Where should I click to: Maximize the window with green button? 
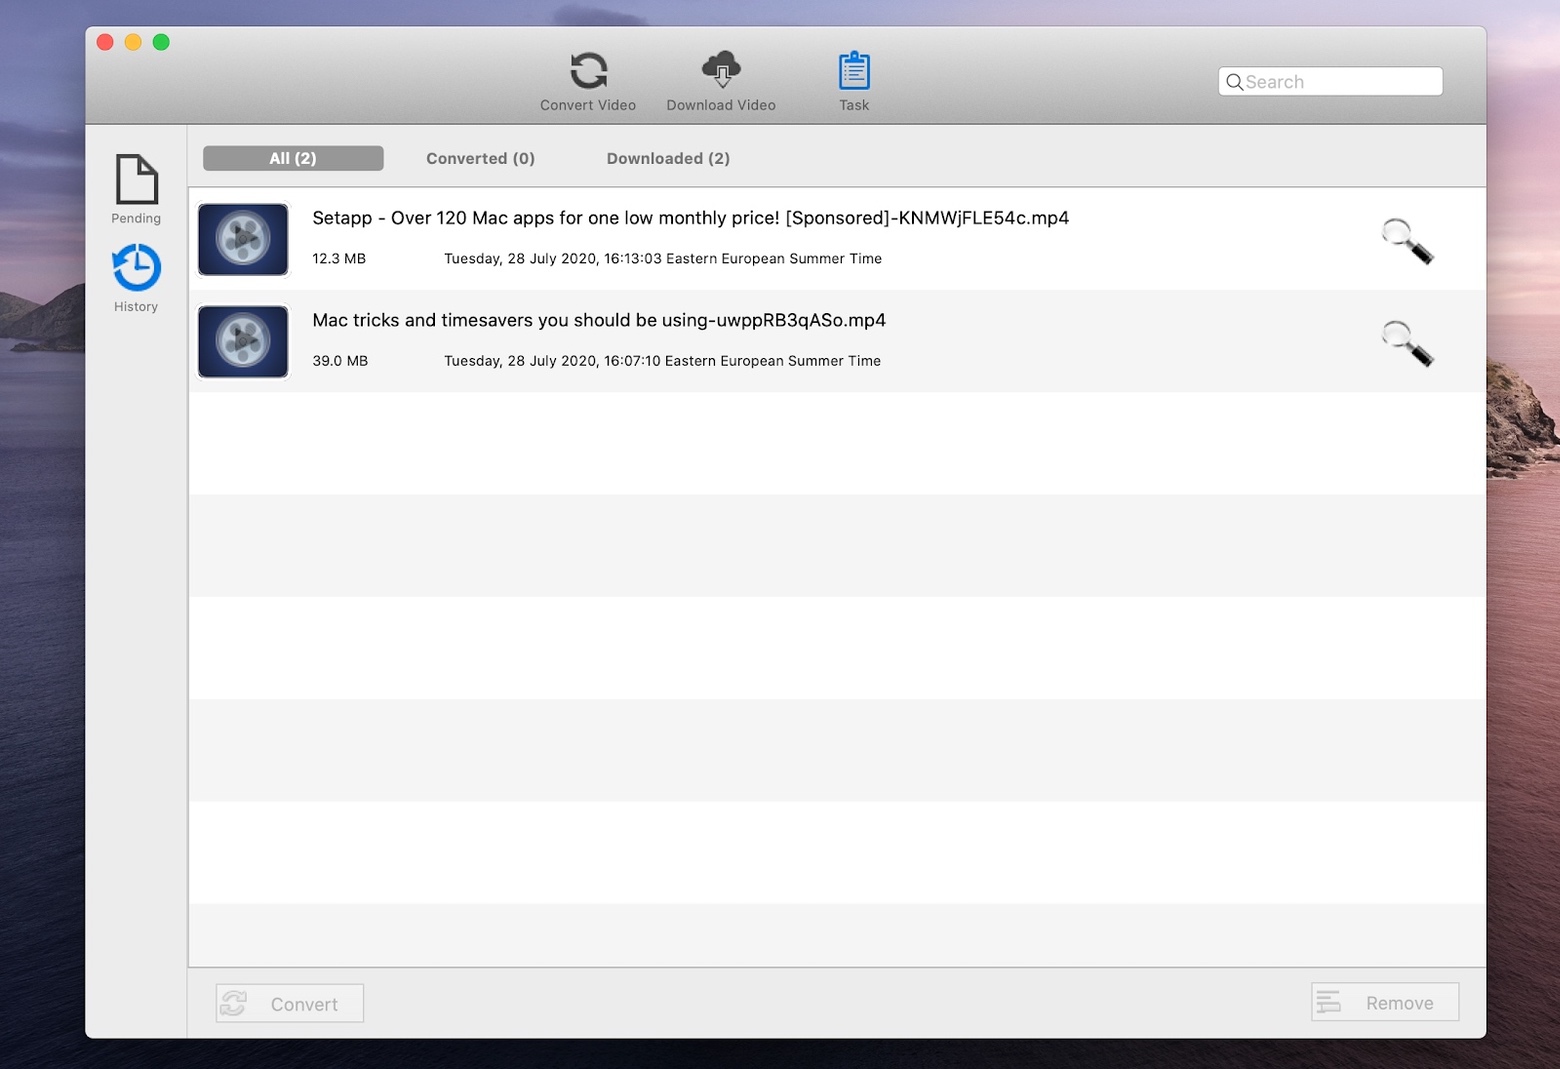pos(161,42)
